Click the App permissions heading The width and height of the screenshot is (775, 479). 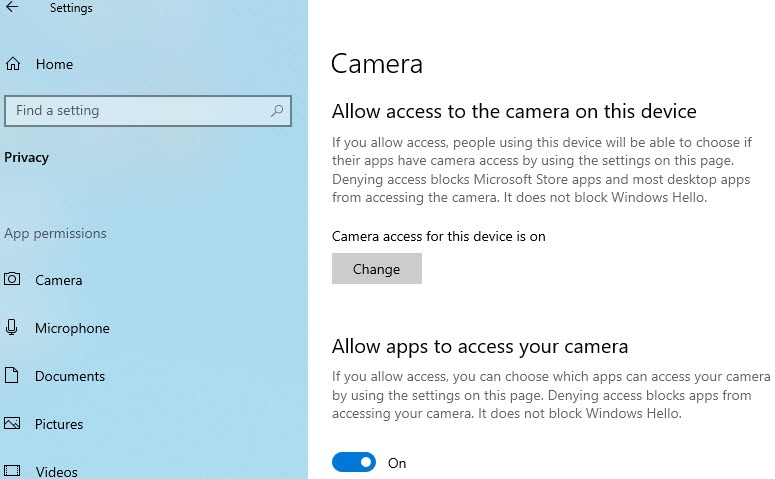pos(55,234)
